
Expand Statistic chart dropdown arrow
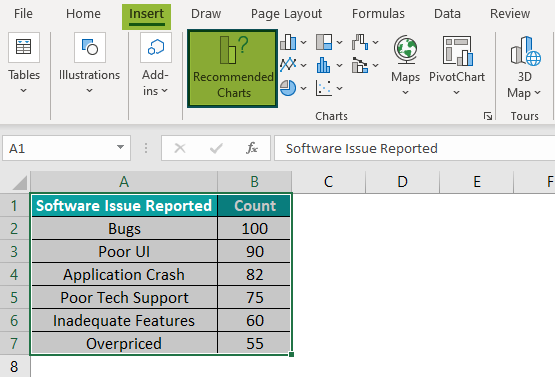[339, 65]
